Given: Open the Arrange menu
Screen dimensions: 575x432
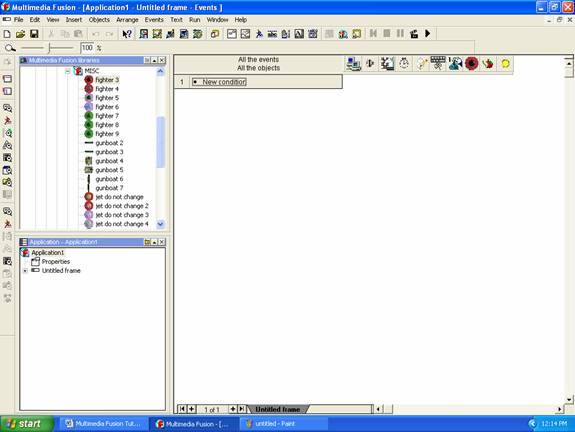Looking at the screenshot, I should (x=127, y=20).
